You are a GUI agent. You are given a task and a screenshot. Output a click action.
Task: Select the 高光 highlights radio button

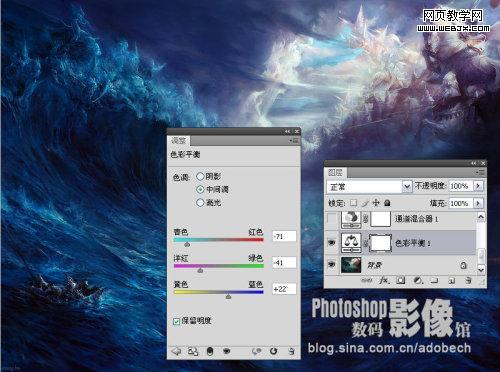click(x=200, y=202)
